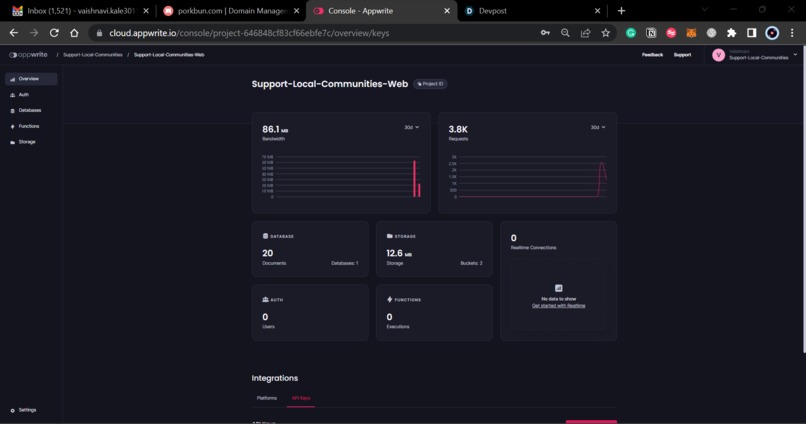Click the page vertical scrollbar
The width and height of the screenshot is (806, 424).
point(803,200)
